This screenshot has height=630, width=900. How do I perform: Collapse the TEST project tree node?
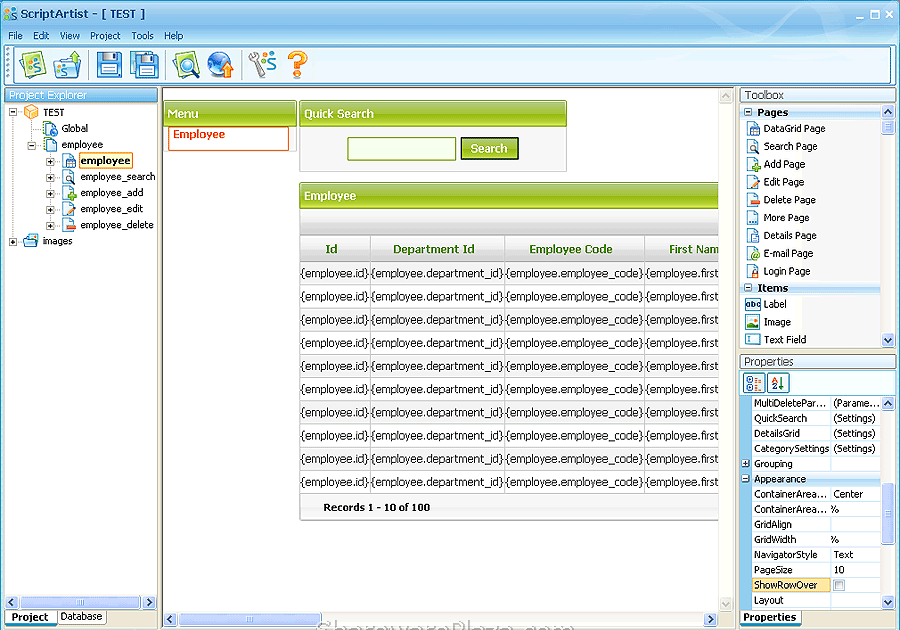tap(13, 112)
